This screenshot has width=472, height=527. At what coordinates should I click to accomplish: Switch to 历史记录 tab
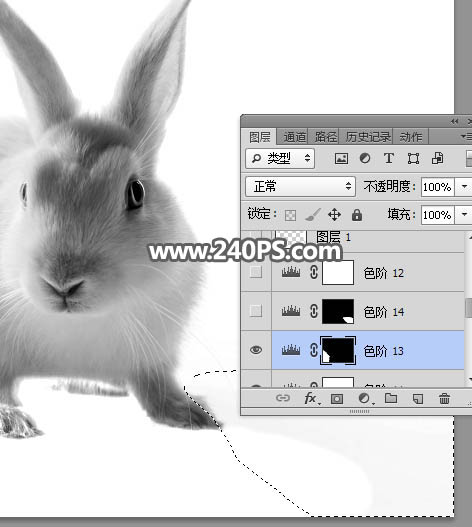tap(368, 137)
